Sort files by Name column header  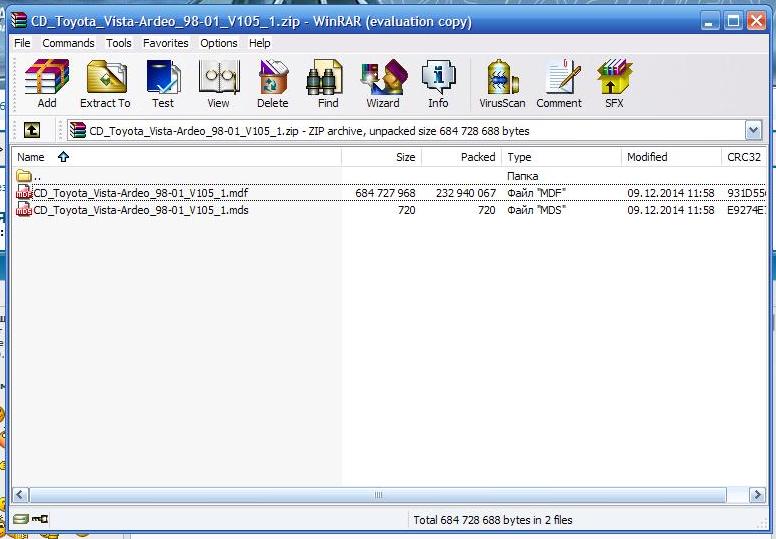tap(32, 157)
